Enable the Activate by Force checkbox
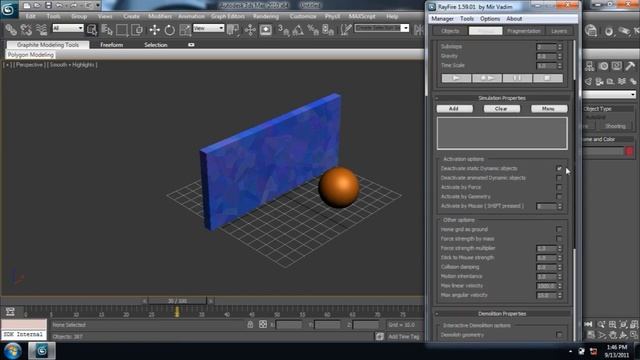Screen dimensions: 640x360 (x=559, y=187)
